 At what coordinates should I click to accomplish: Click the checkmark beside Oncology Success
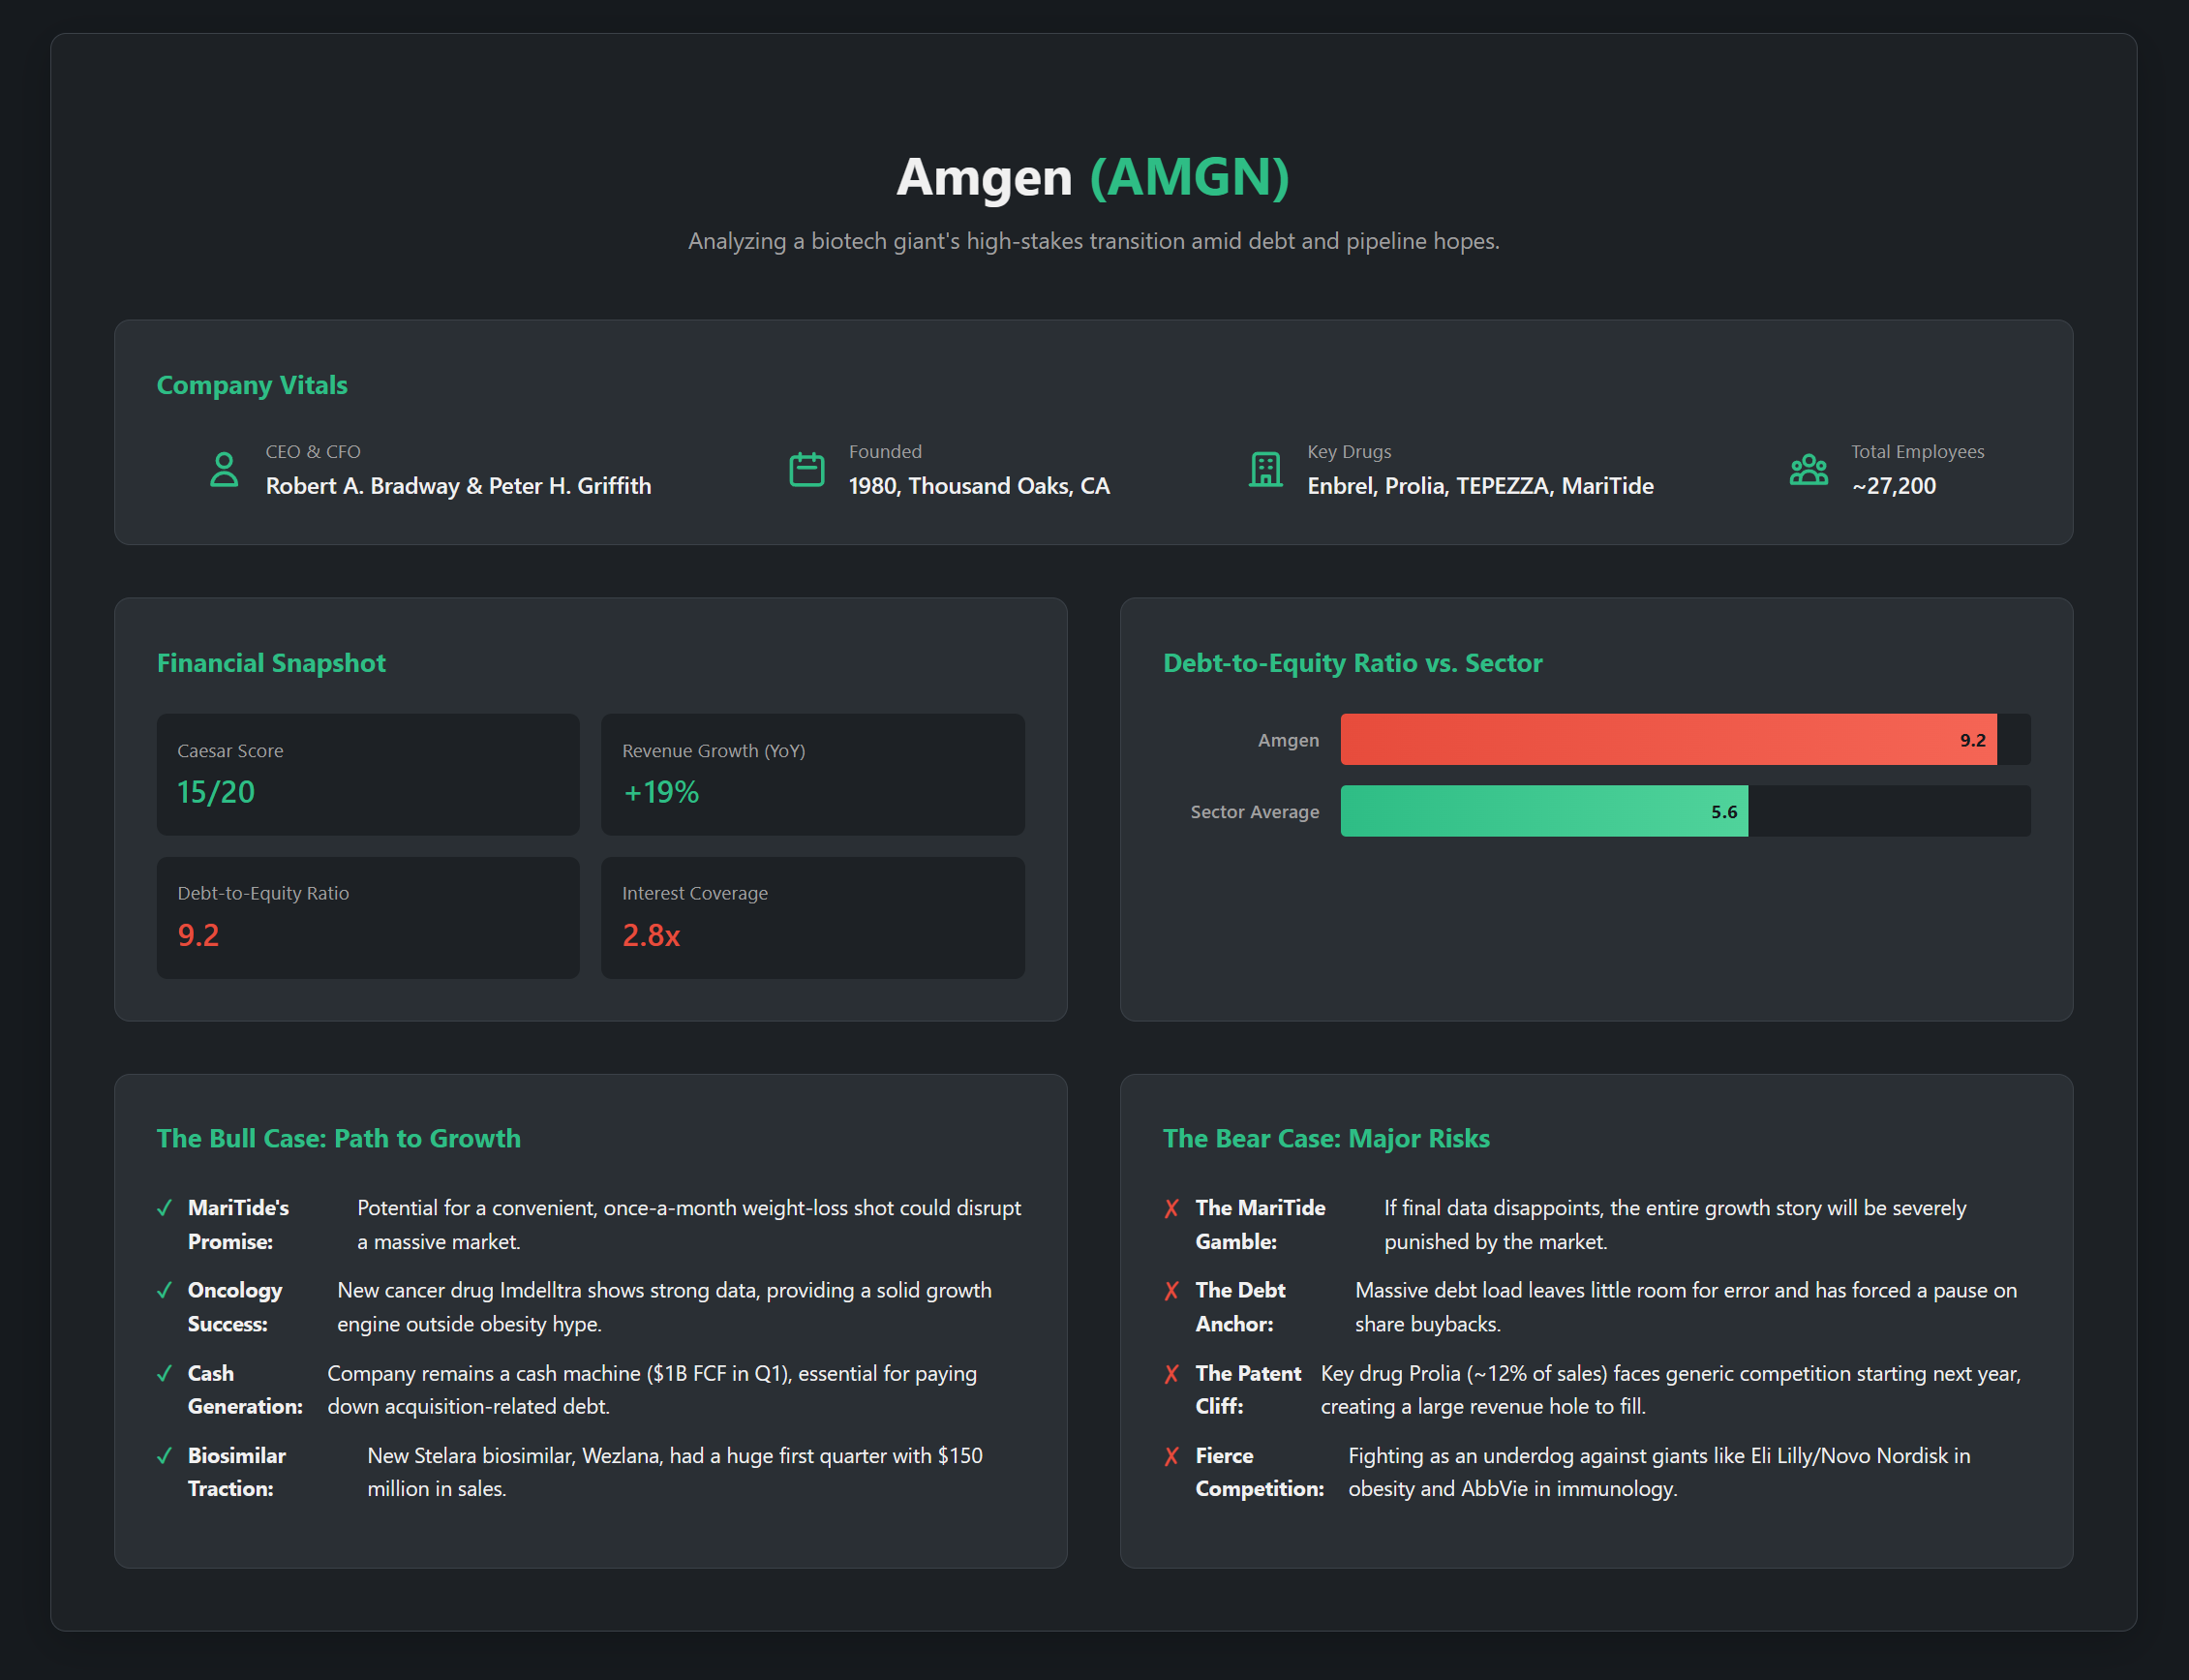coord(165,1290)
